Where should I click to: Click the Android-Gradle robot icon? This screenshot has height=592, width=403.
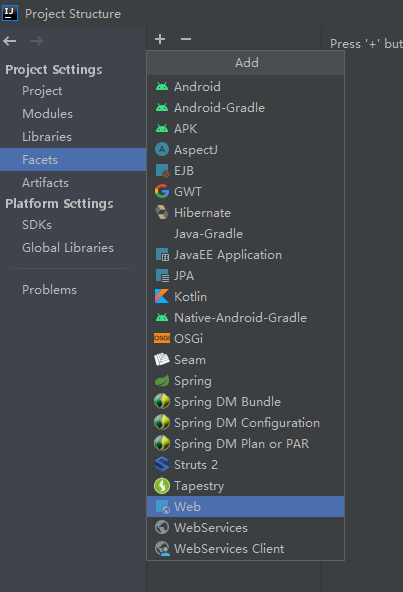(162, 108)
